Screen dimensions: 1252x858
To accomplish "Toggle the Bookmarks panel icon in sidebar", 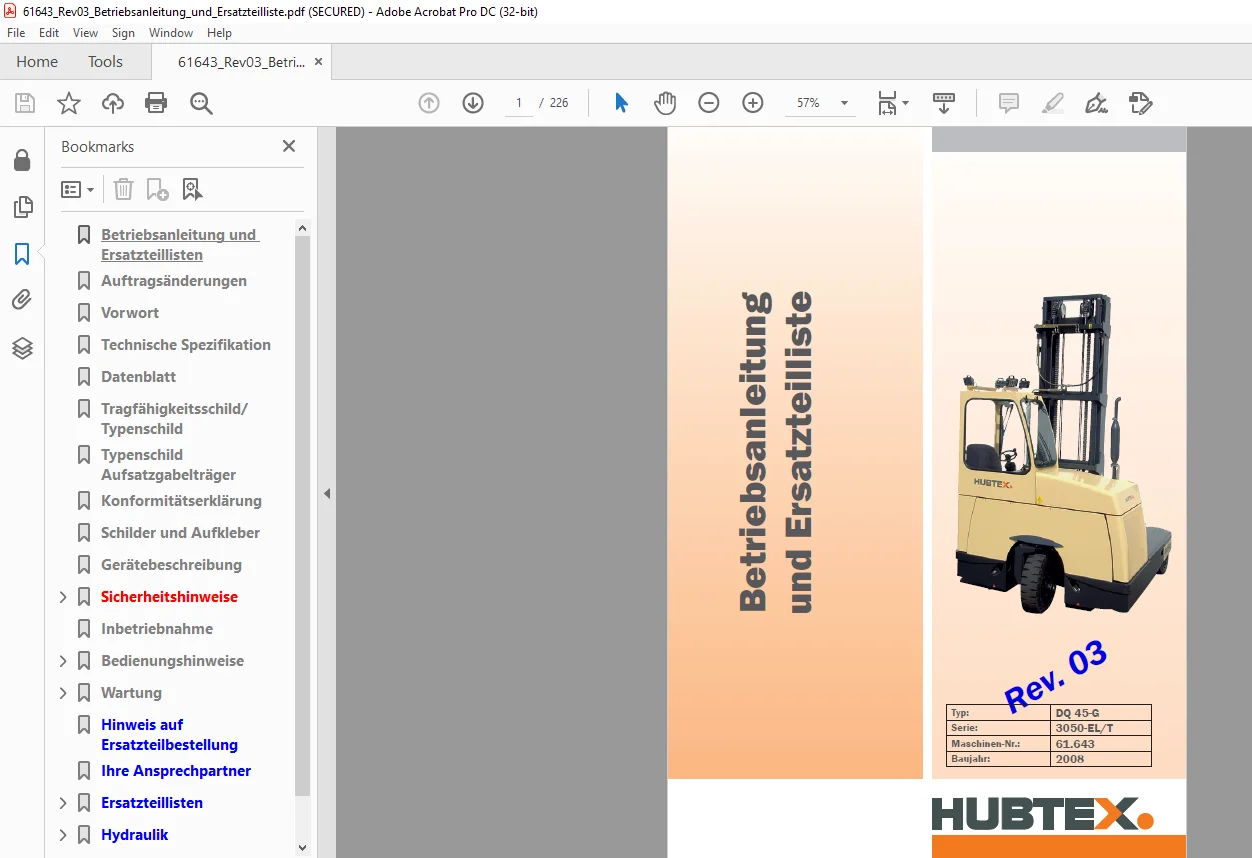I will point(22,254).
